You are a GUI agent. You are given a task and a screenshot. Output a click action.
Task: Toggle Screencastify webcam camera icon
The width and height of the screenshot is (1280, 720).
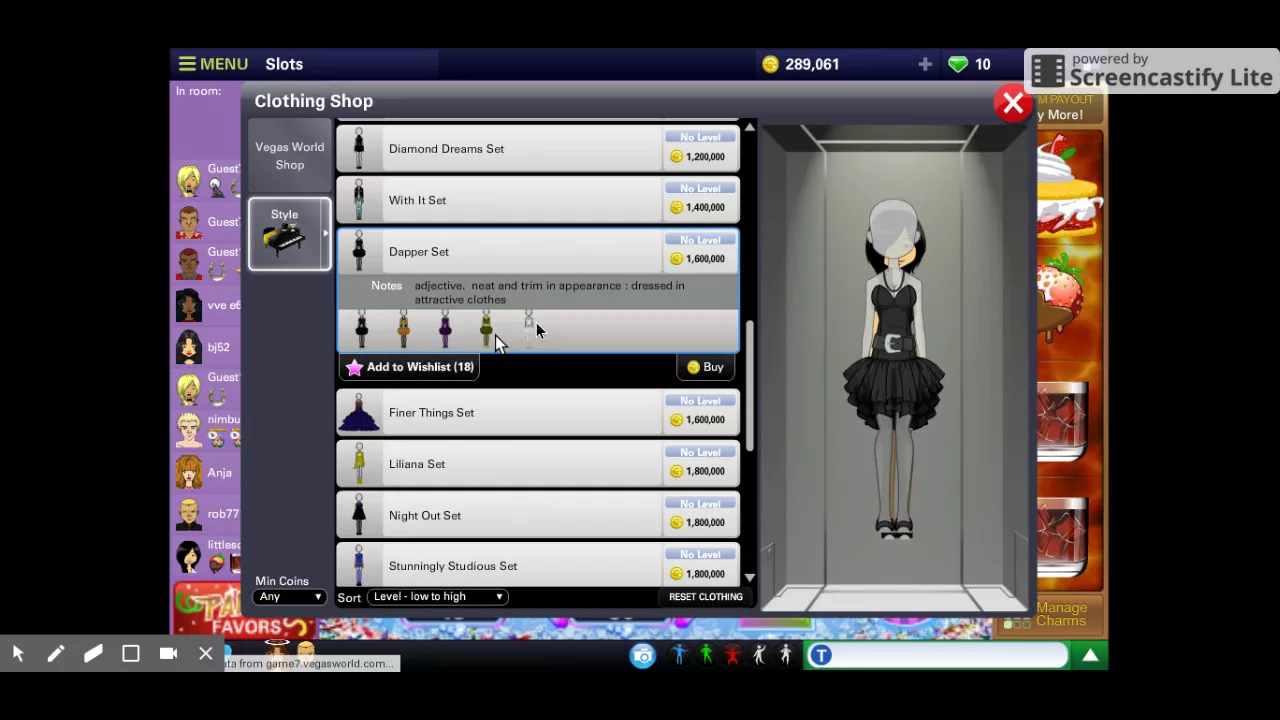[x=168, y=653]
